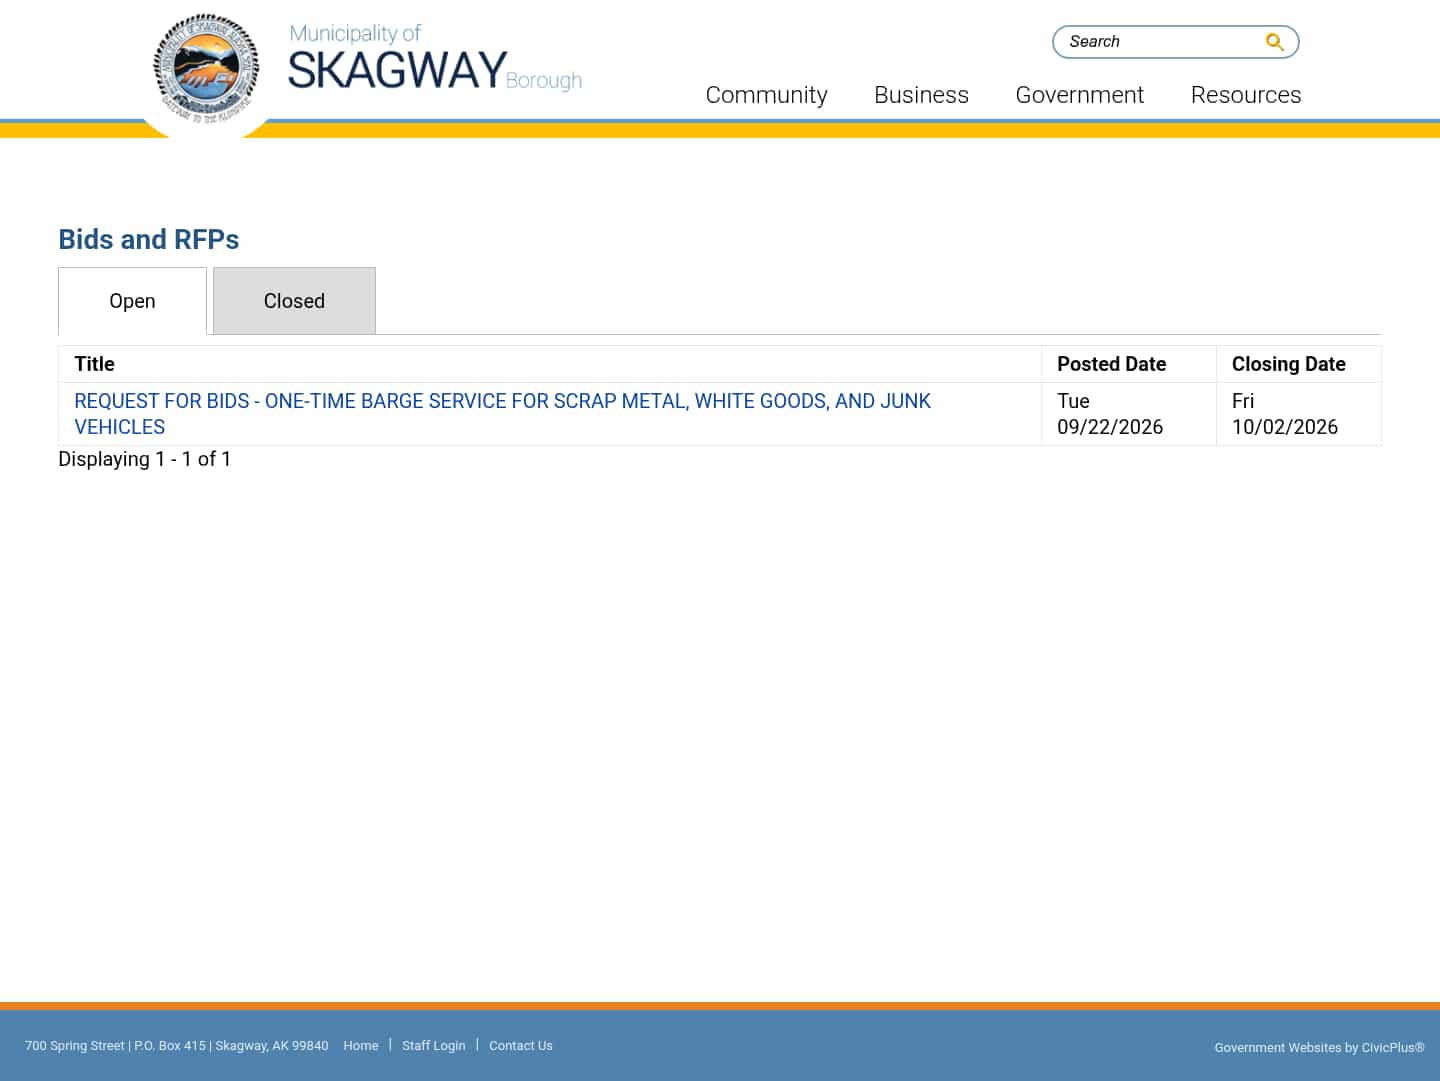The width and height of the screenshot is (1440, 1081).
Task: Open the barge service request for bids link
Action: tap(502, 414)
